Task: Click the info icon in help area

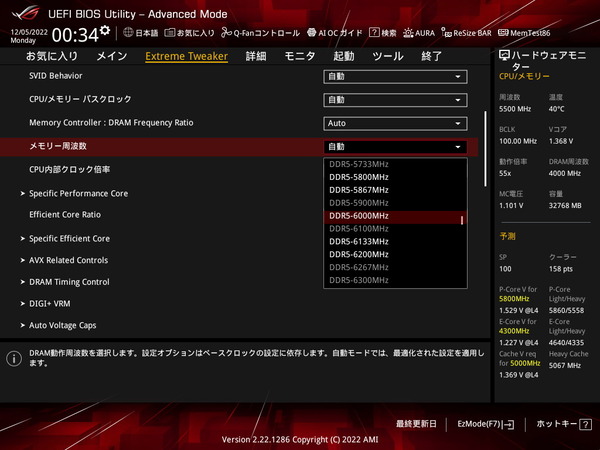Action: pos(14,359)
